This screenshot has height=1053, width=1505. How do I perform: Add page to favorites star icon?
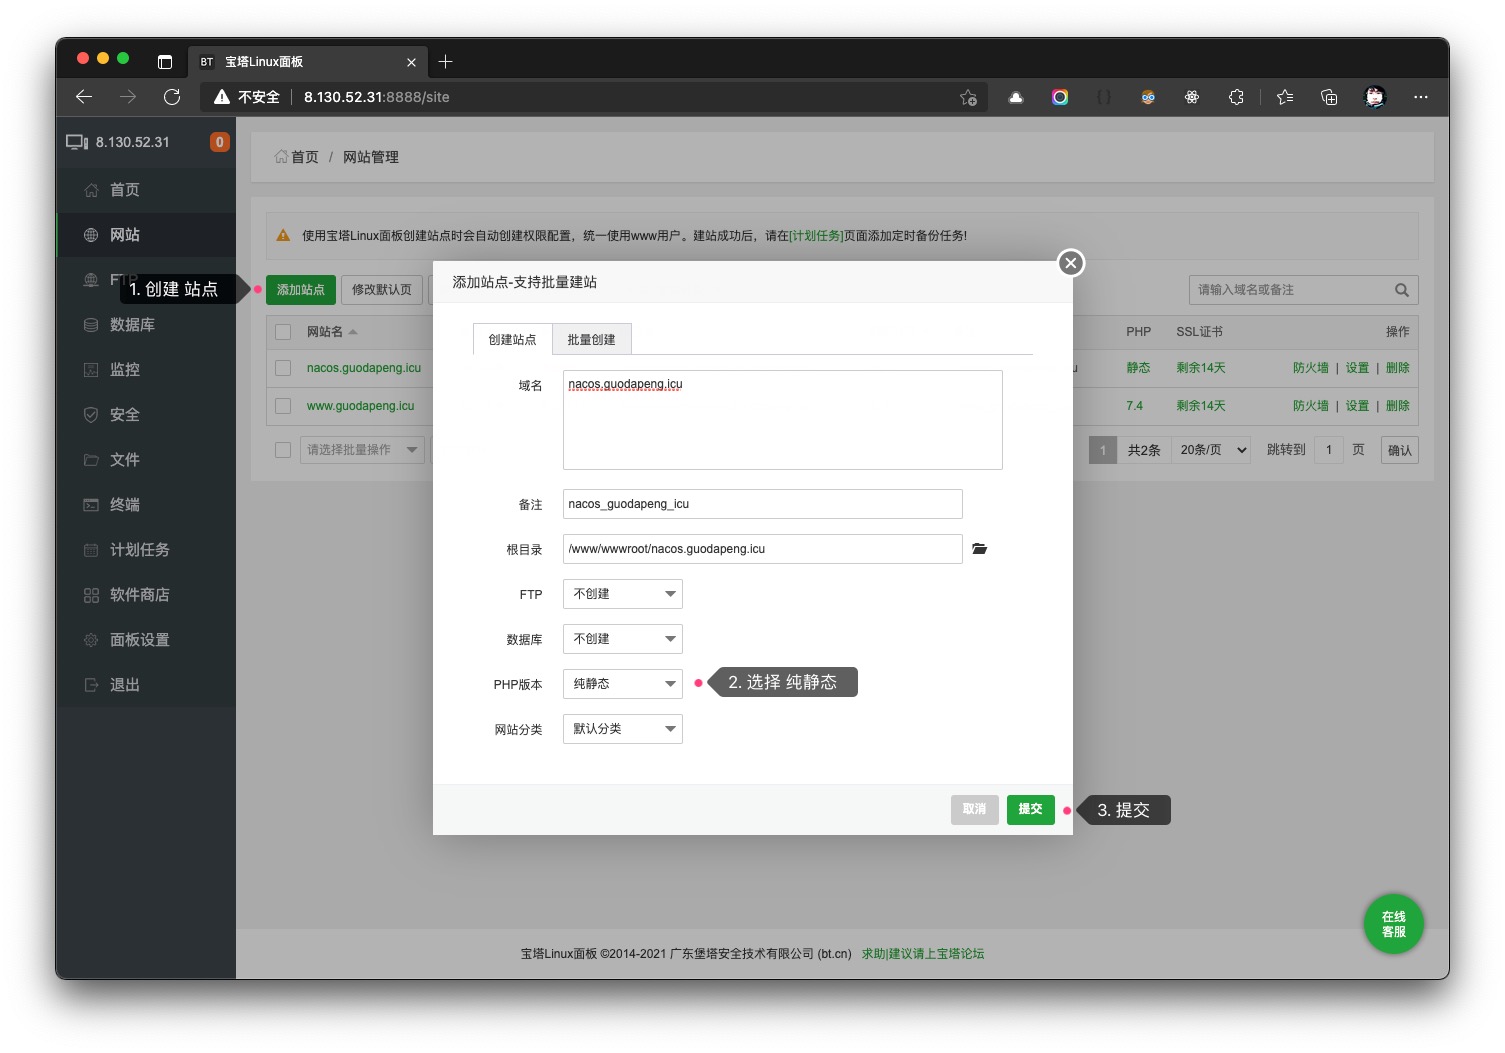click(x=968, y=97)
